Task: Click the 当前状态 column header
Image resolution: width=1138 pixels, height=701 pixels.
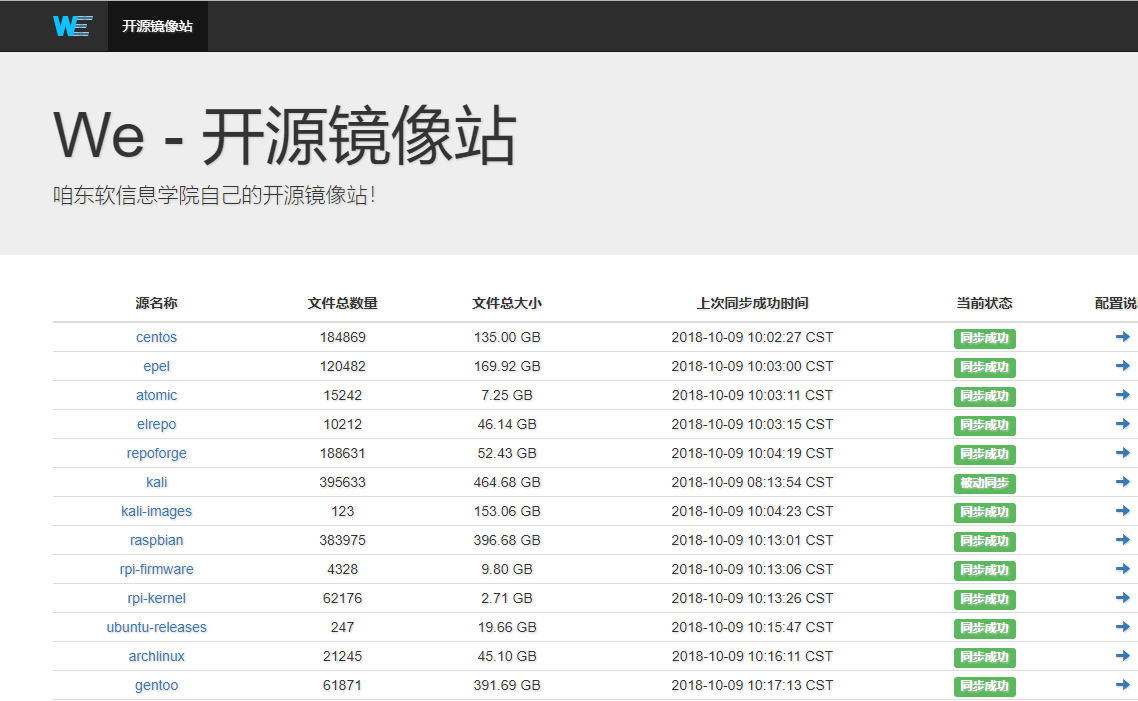Action: [984, 303]
